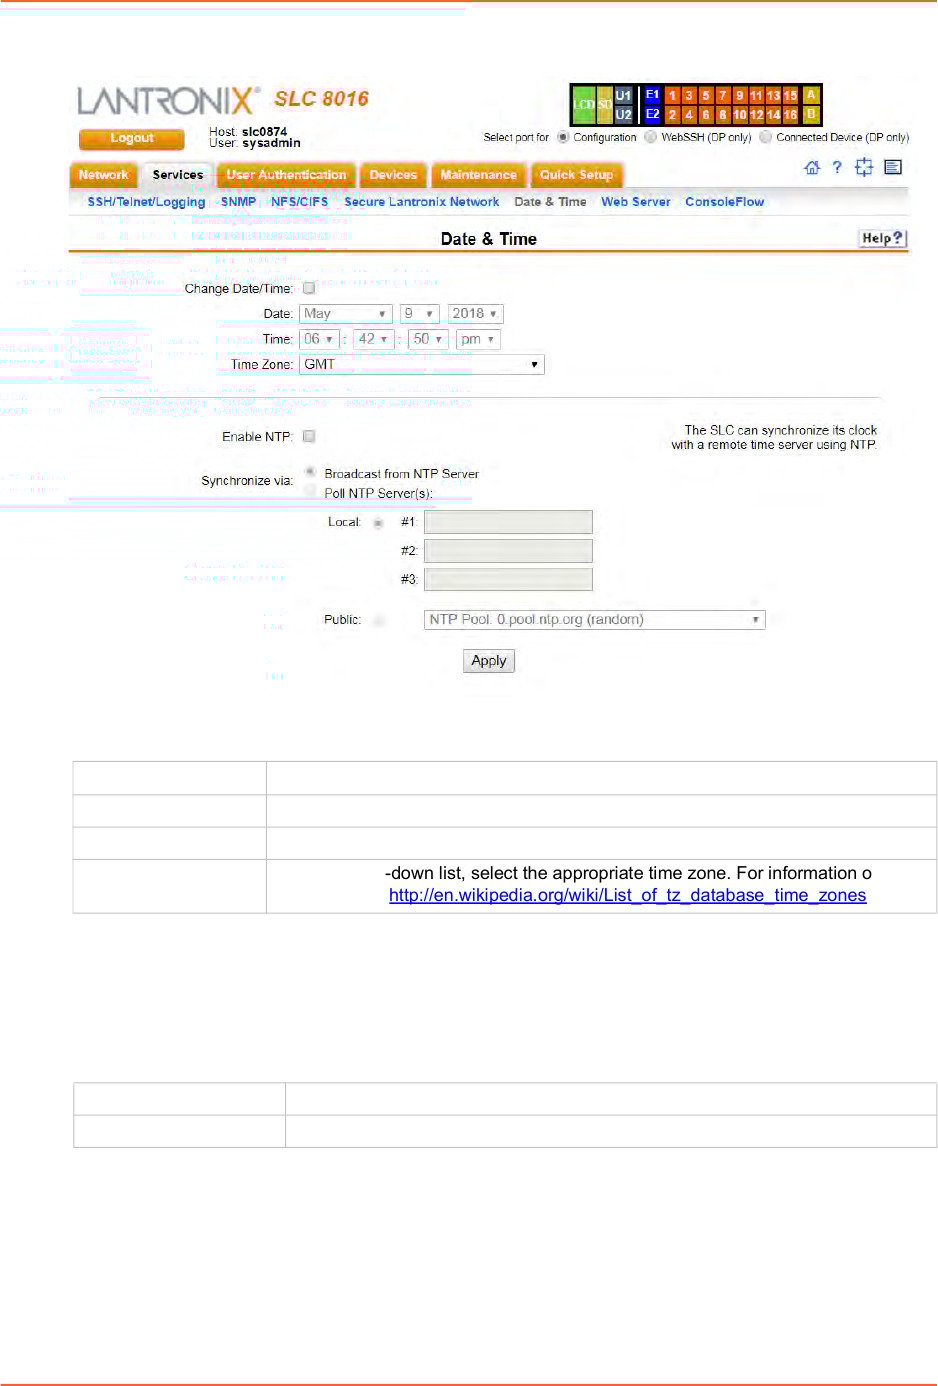Expand the month dropdown showing May

[x=345, y=314]
